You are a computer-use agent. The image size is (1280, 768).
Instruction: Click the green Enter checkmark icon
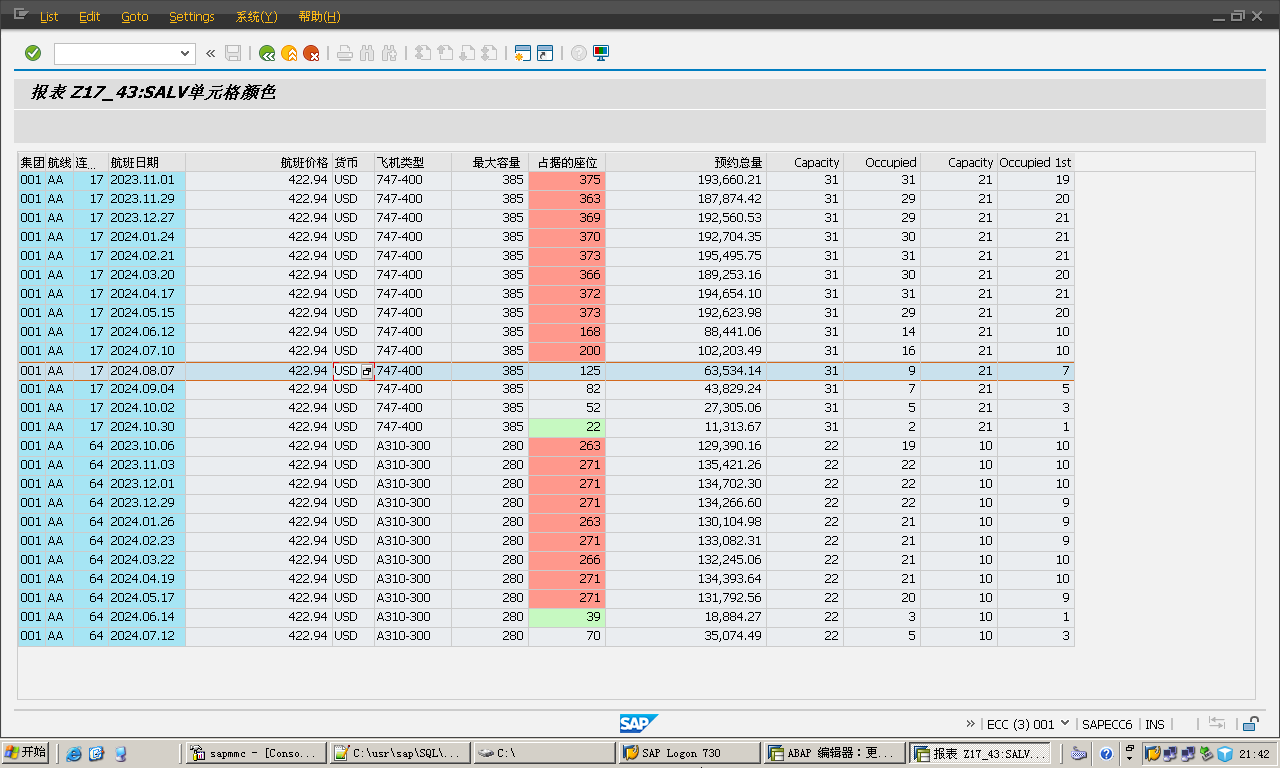(x=33, y=53)
